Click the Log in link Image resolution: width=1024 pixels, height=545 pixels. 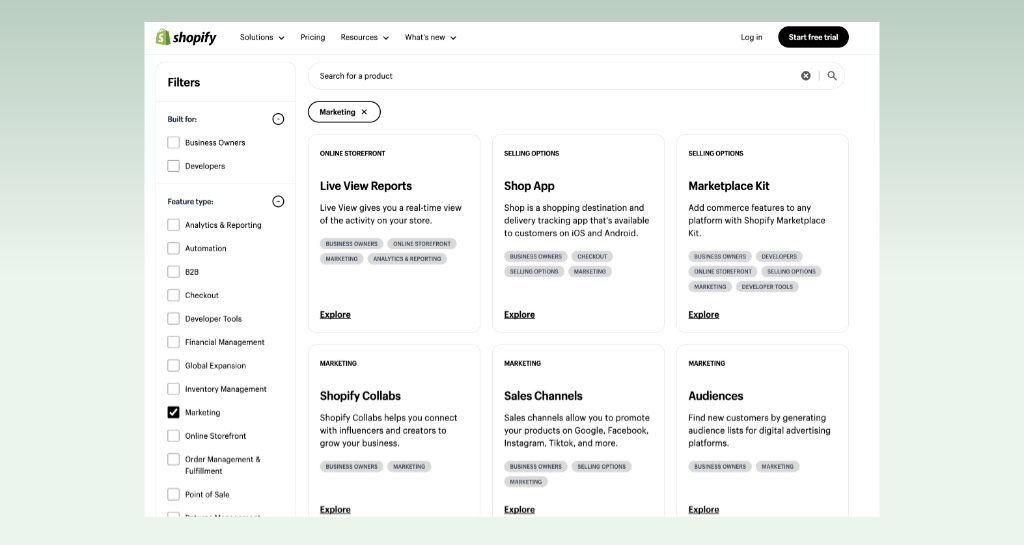pos(751,37)
